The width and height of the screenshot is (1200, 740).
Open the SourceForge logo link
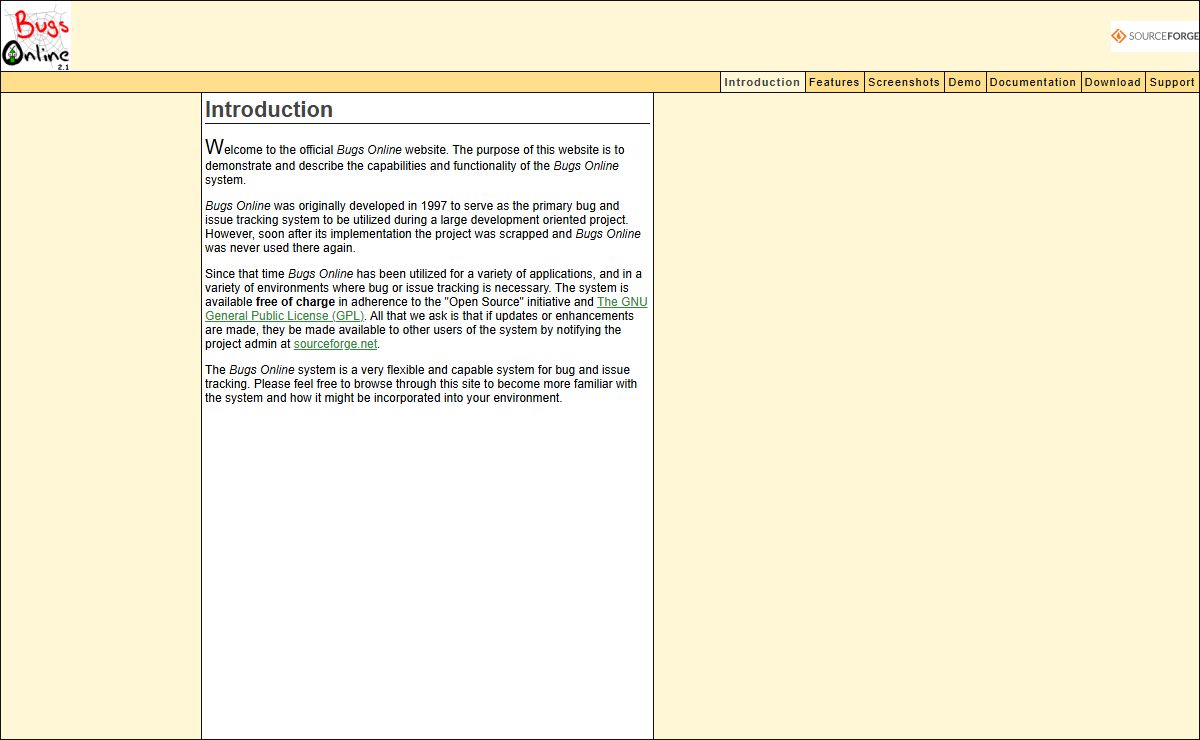(1155, 36)
